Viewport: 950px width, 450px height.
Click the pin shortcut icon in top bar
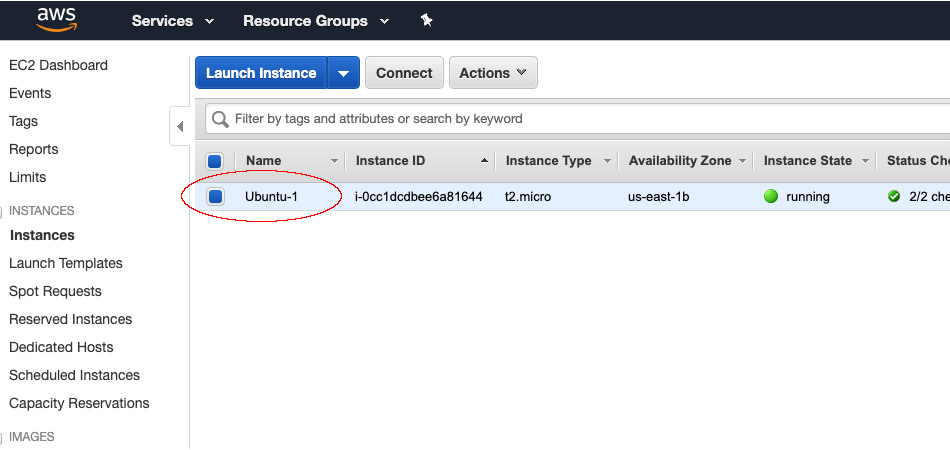[426, 20]
